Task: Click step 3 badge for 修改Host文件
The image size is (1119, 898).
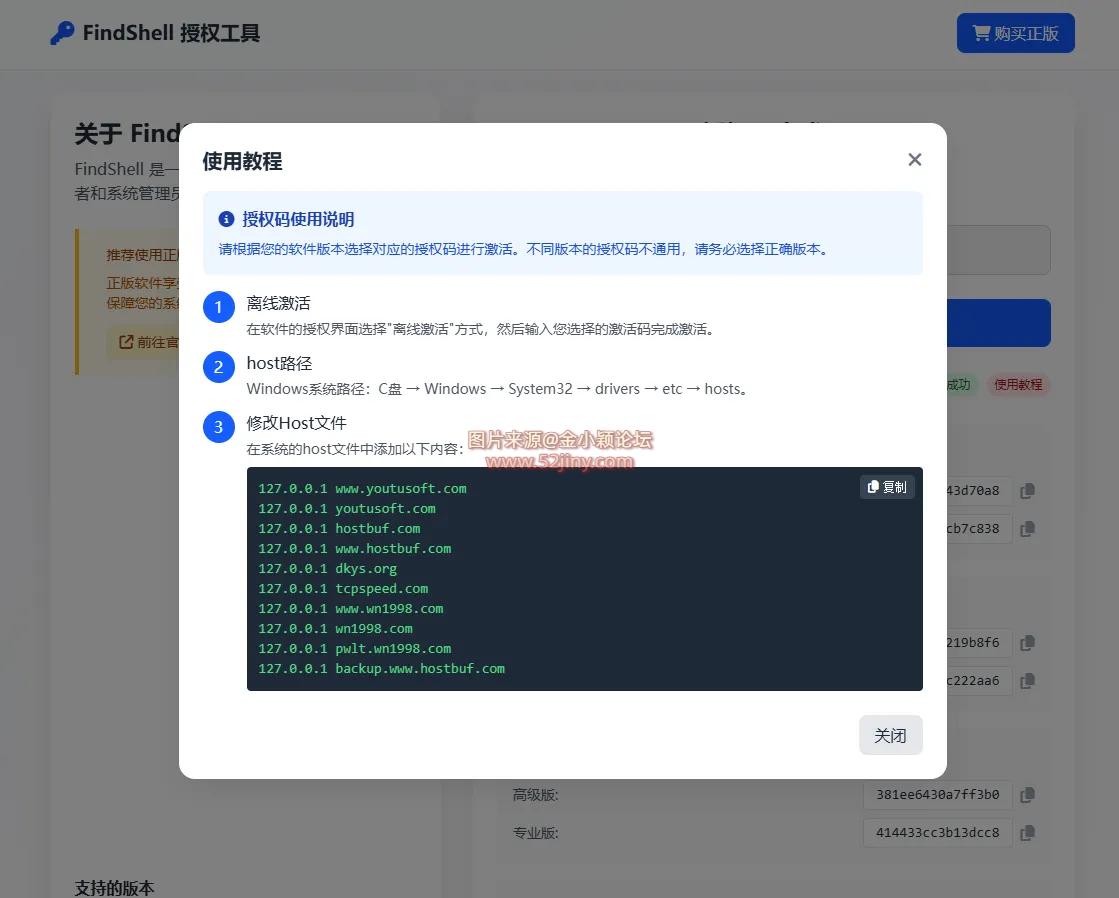Action: (218, 426)
